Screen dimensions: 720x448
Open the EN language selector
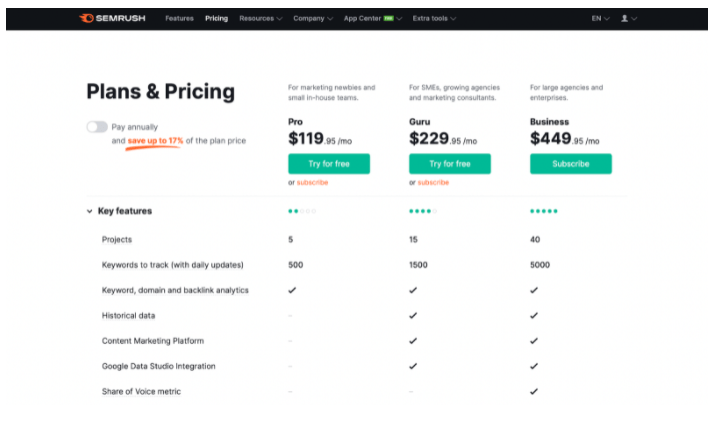coord(600,18)
